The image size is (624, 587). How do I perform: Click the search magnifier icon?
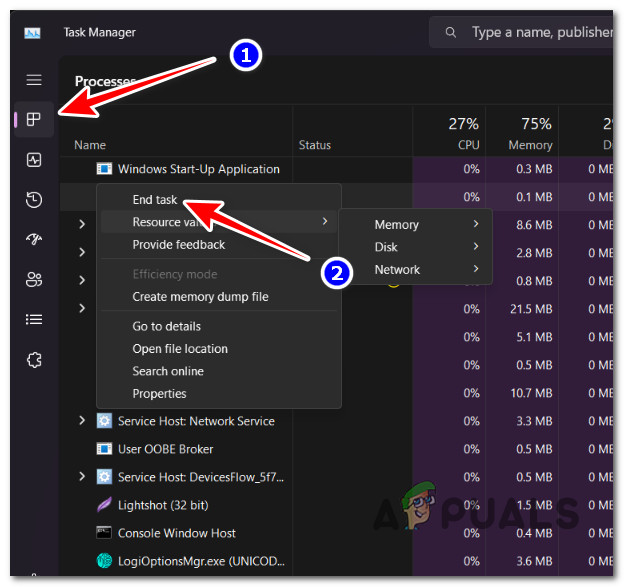click(450, 32)
